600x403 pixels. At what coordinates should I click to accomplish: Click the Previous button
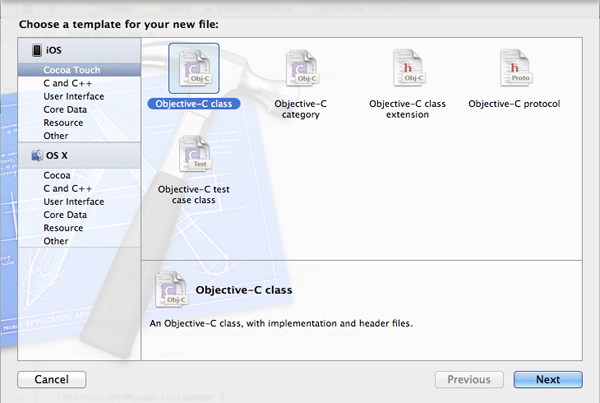coord(469,379)
